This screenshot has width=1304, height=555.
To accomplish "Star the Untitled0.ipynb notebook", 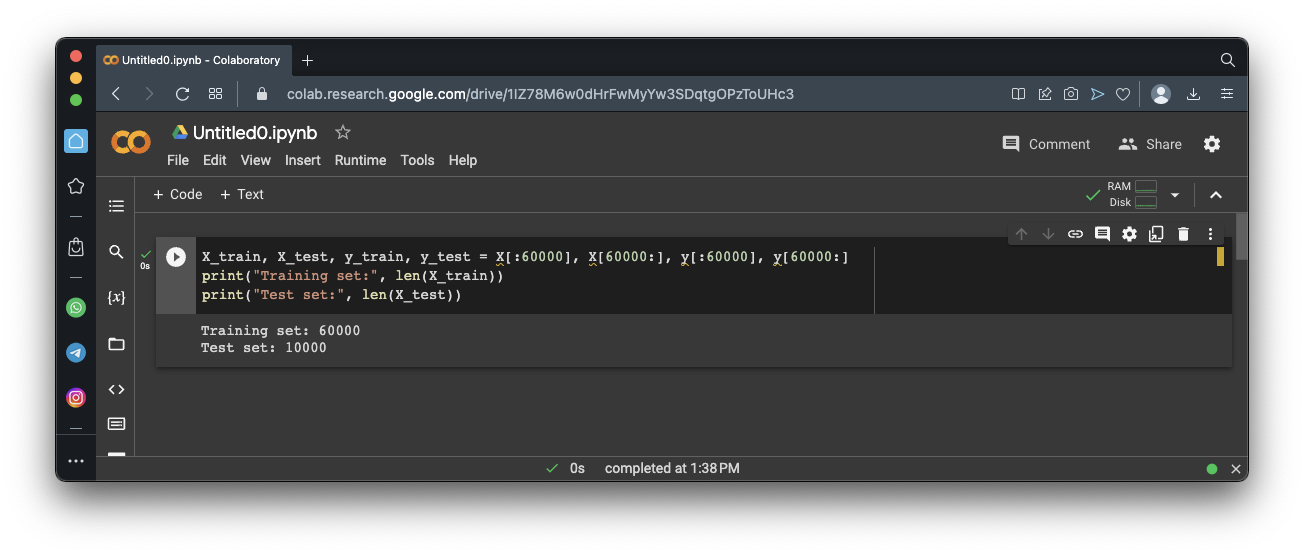I will 343,132.
